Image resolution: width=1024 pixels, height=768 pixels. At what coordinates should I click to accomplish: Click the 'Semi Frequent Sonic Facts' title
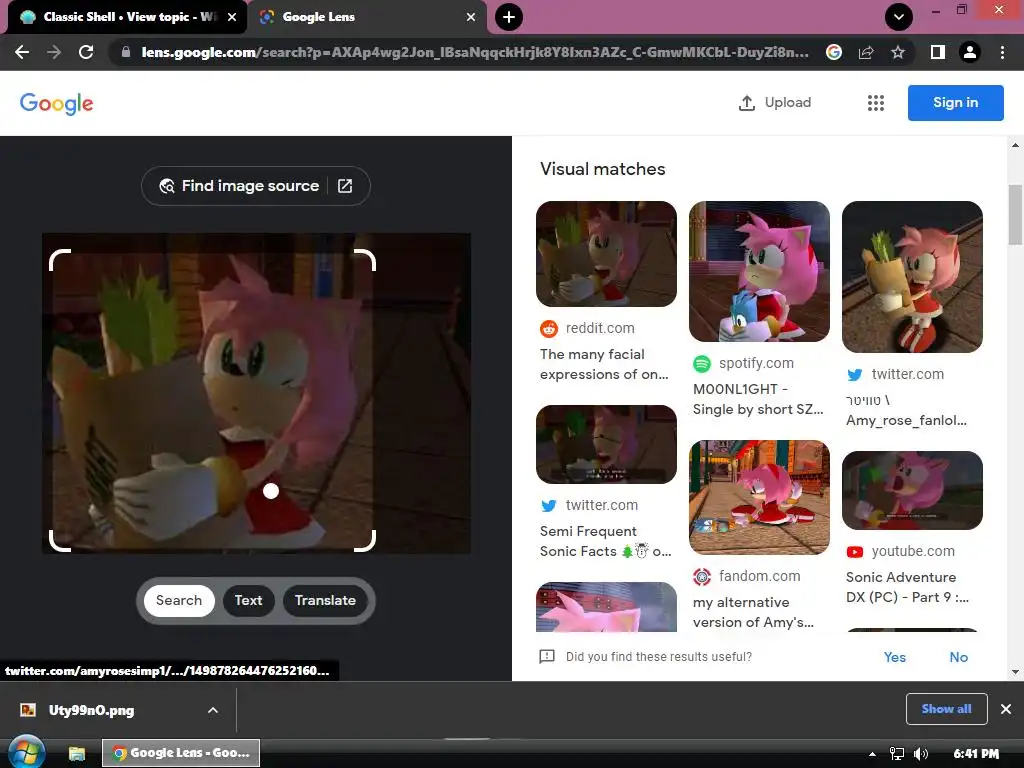(x=605, y=541)
